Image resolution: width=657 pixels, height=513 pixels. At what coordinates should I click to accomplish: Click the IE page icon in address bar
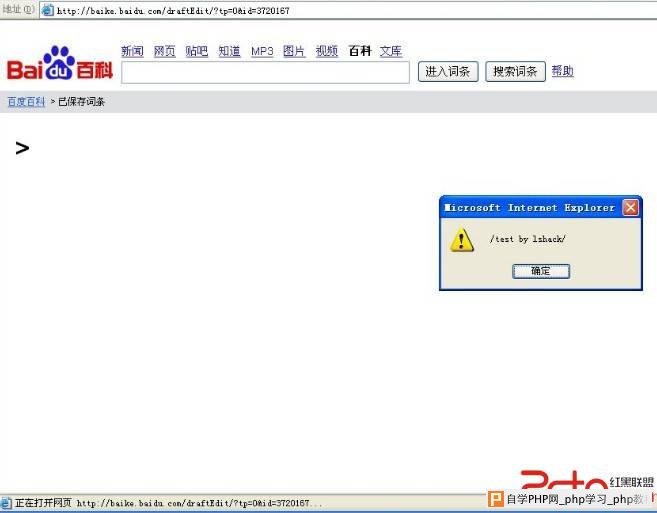(x=48, y=10)
